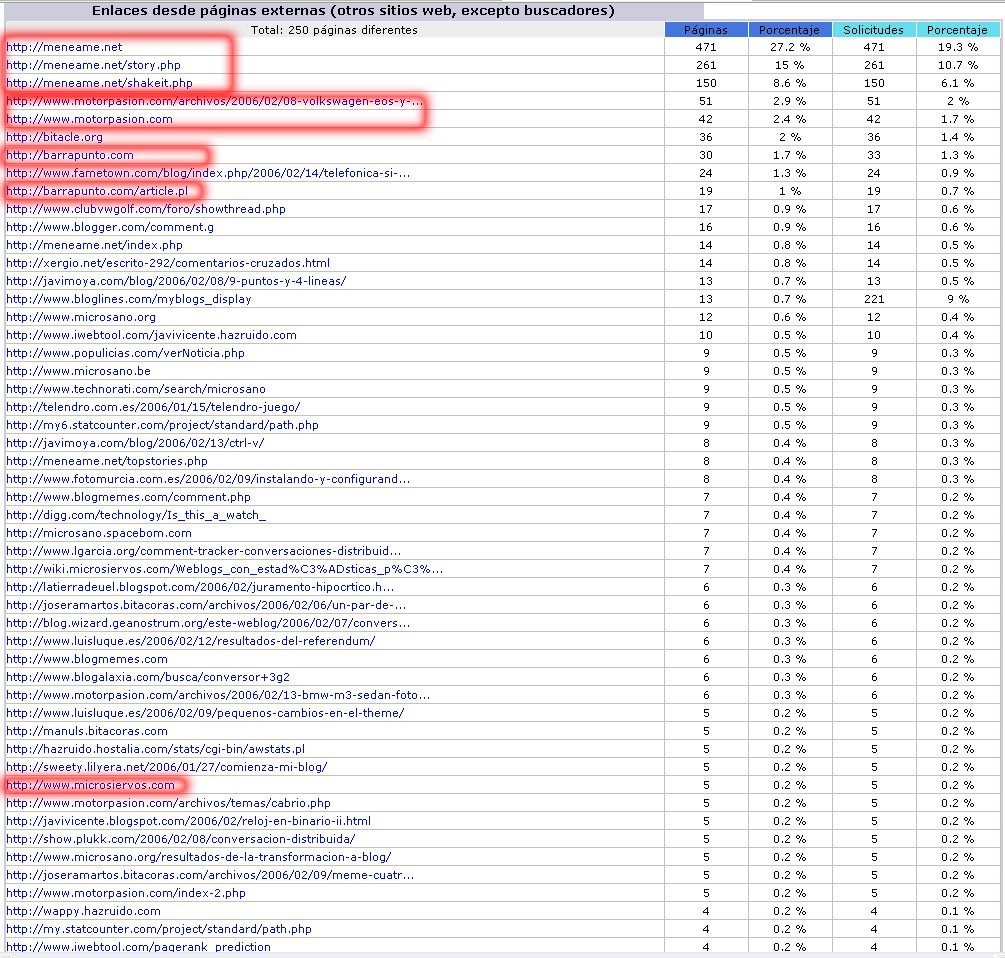Screen dimensions: 1005x958
Task: Open the microsano.spacebom.com link
Action: 99,531
